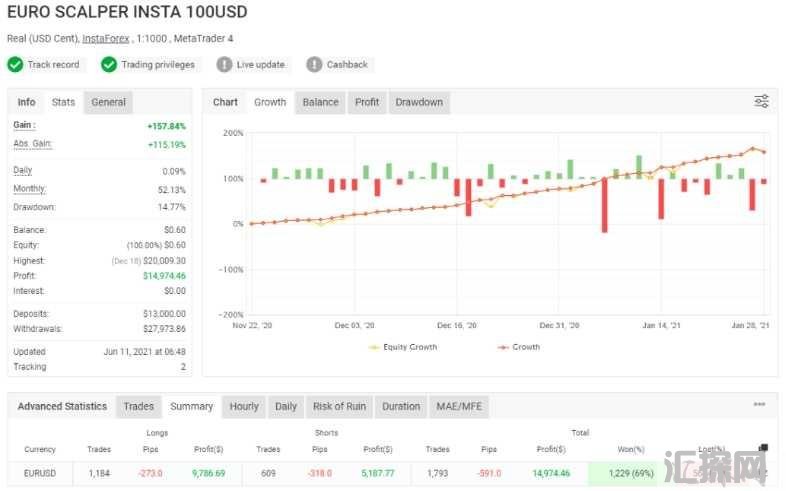Screen dimensions: 786x491
Task: Click the Won(%) column header
Action: tap(631, 449)
